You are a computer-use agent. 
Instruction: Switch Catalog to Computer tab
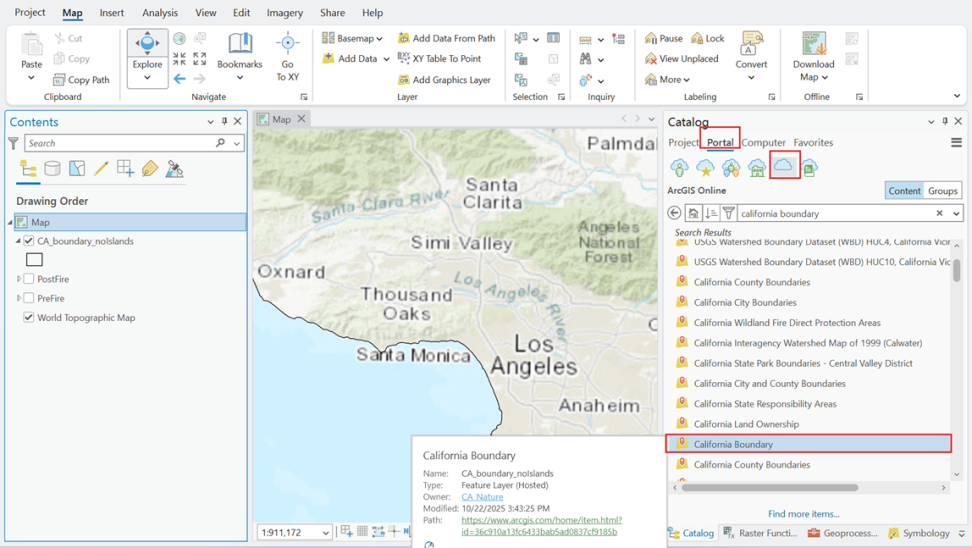[x=763, y=143]
